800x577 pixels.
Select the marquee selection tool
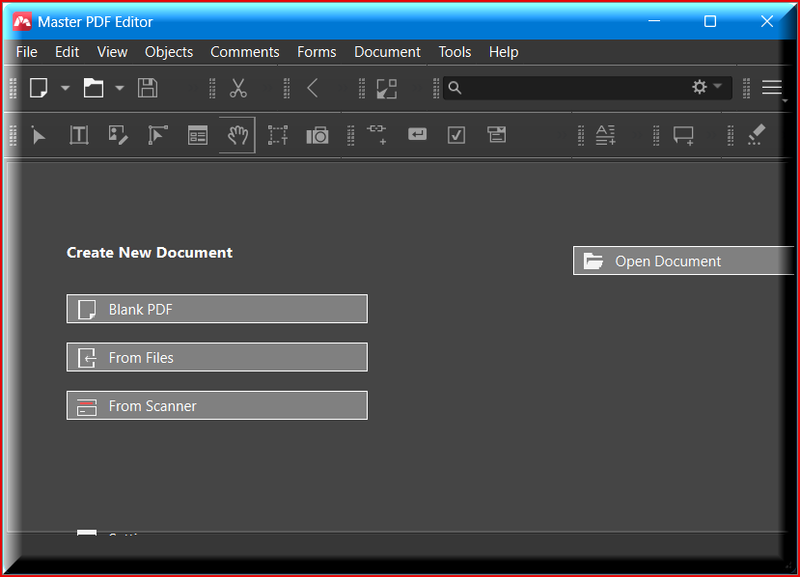tap(278, 135)
